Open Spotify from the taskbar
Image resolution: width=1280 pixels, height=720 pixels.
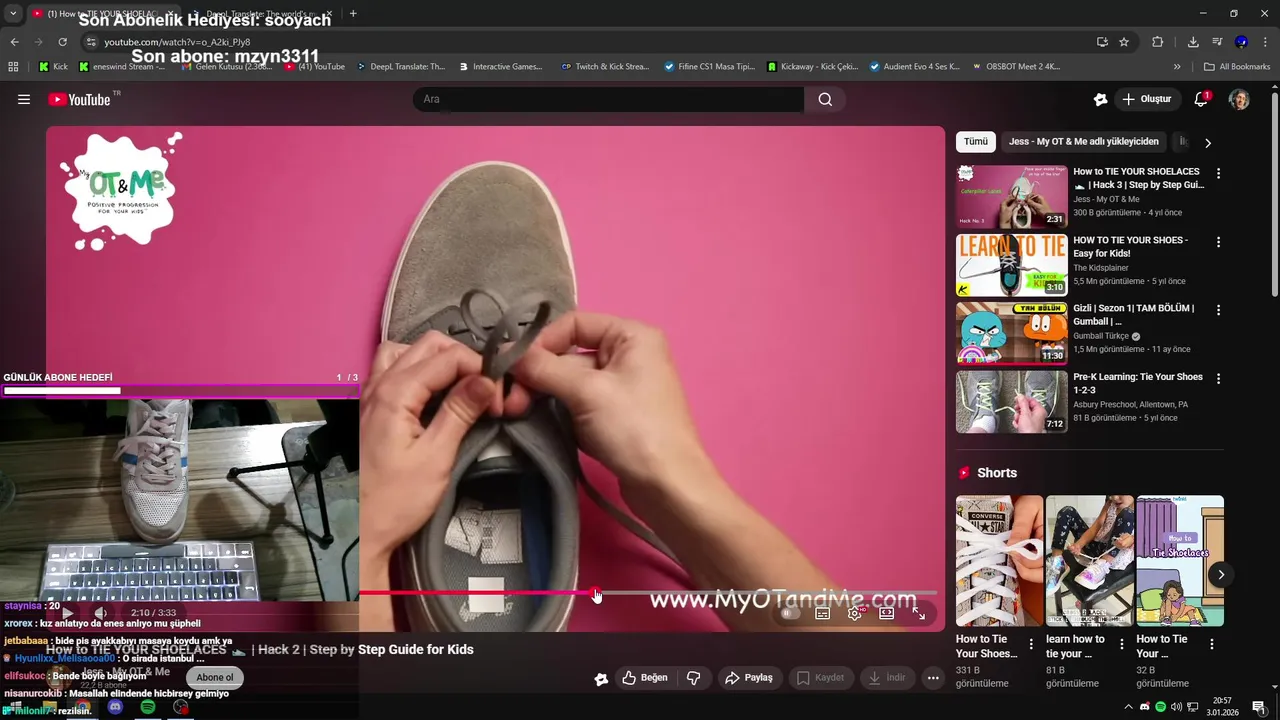[x=148, y=707]
